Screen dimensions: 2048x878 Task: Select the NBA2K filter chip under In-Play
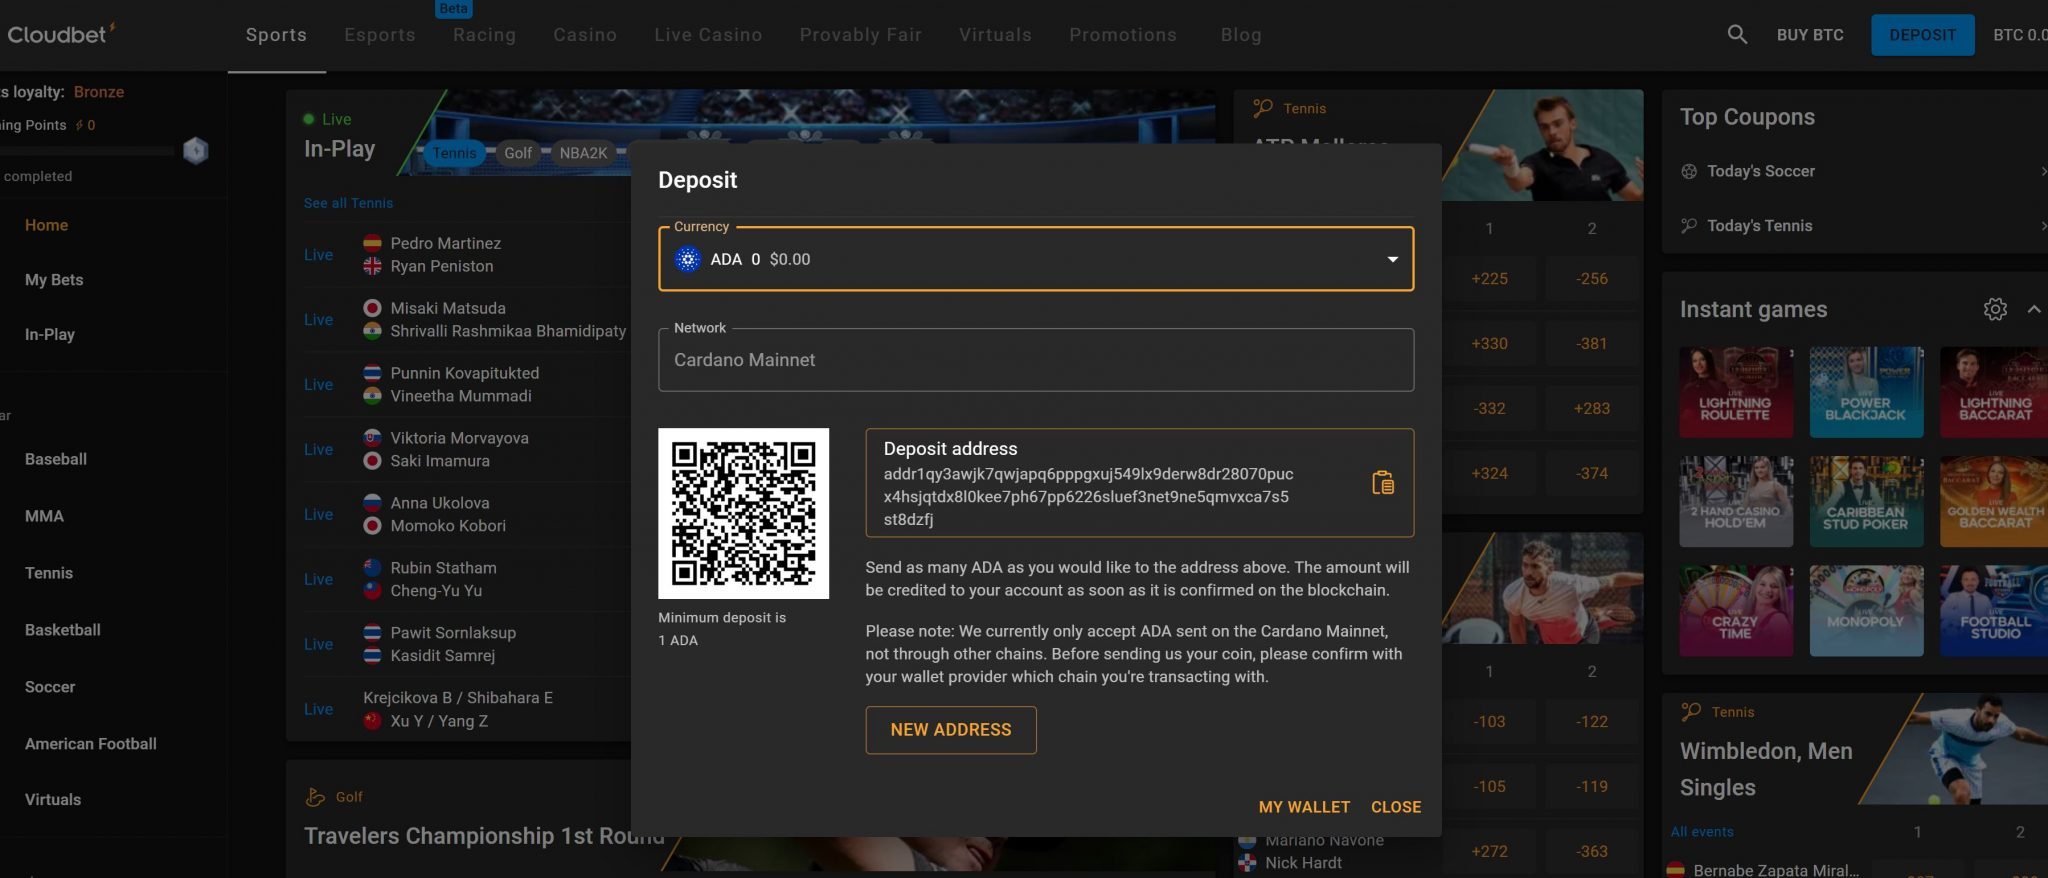pos(584,153)
